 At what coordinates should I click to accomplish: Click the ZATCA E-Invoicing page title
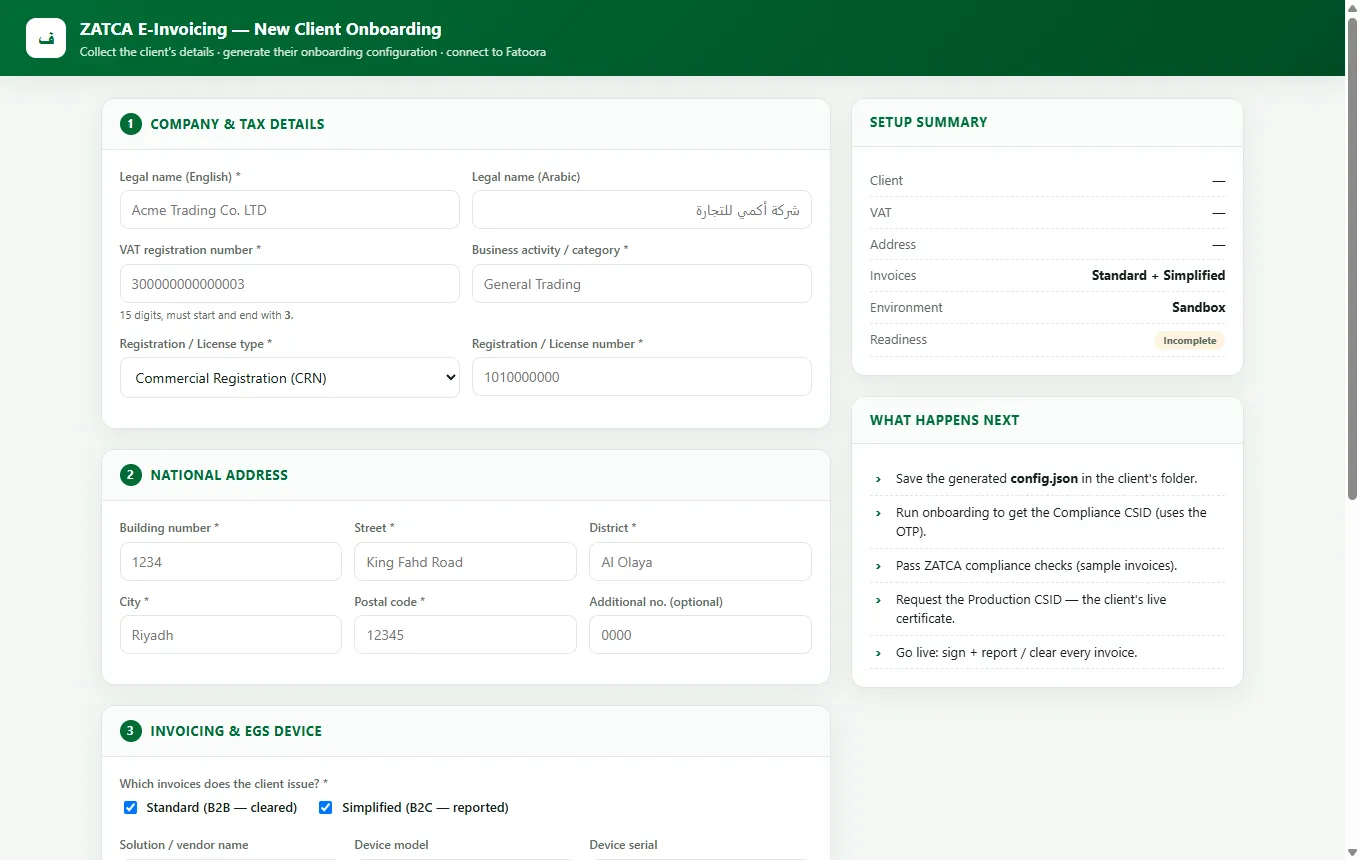coord(260,29)
